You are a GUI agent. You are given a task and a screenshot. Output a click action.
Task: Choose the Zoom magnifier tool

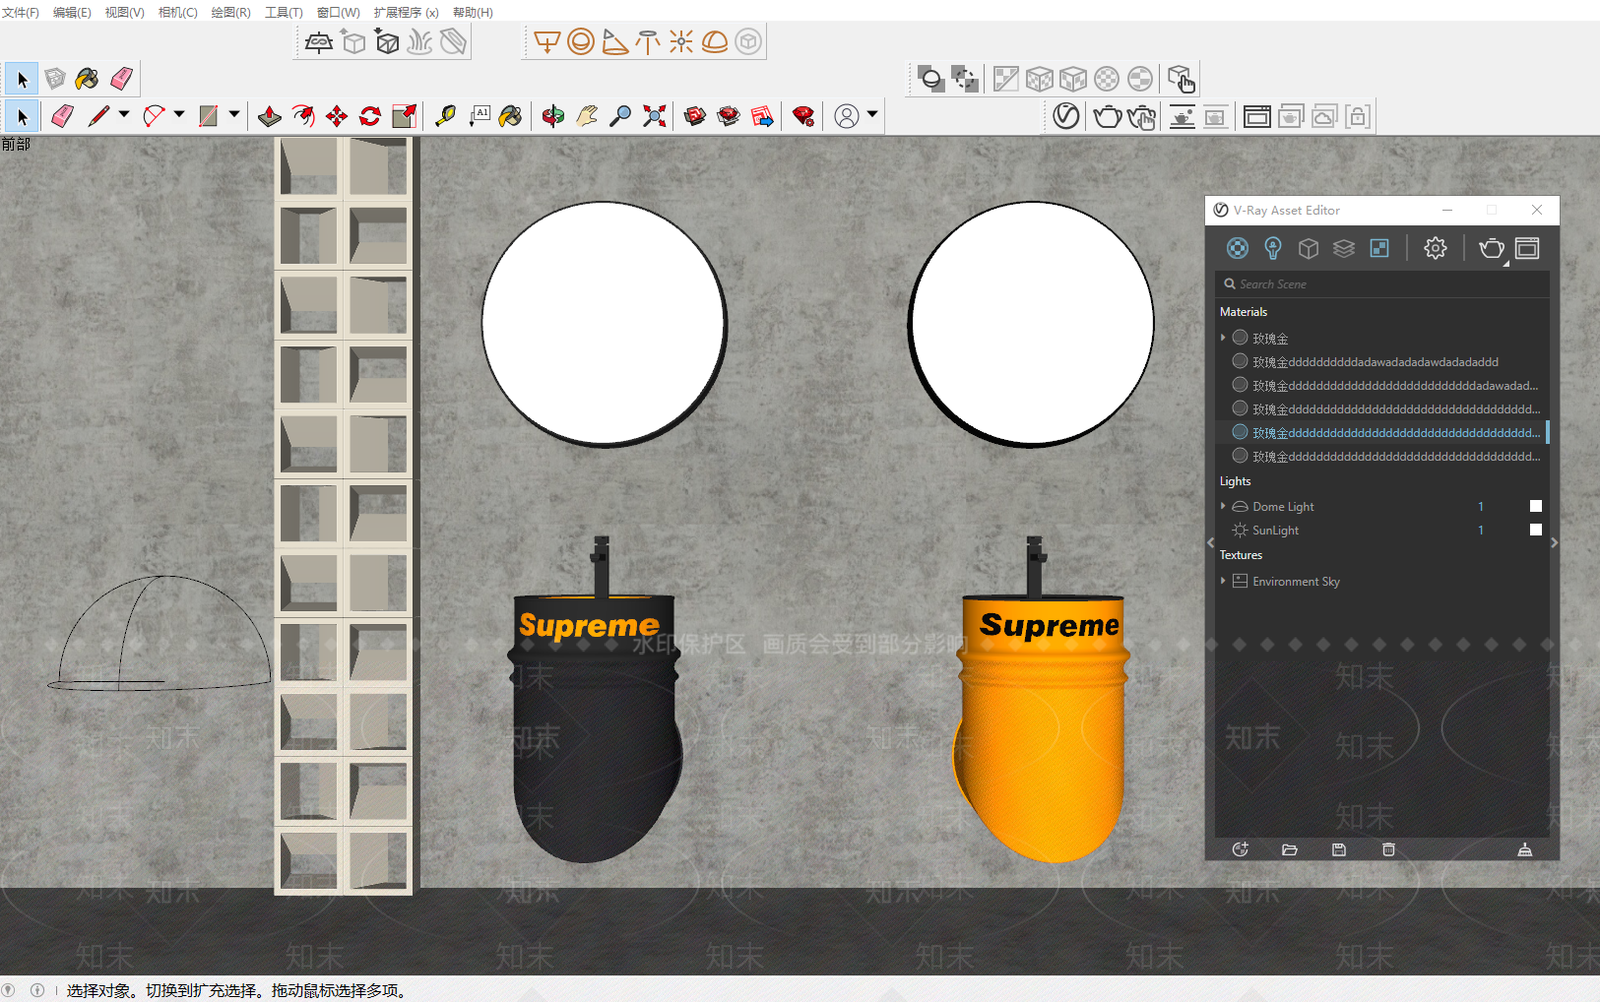pos(620,117)
